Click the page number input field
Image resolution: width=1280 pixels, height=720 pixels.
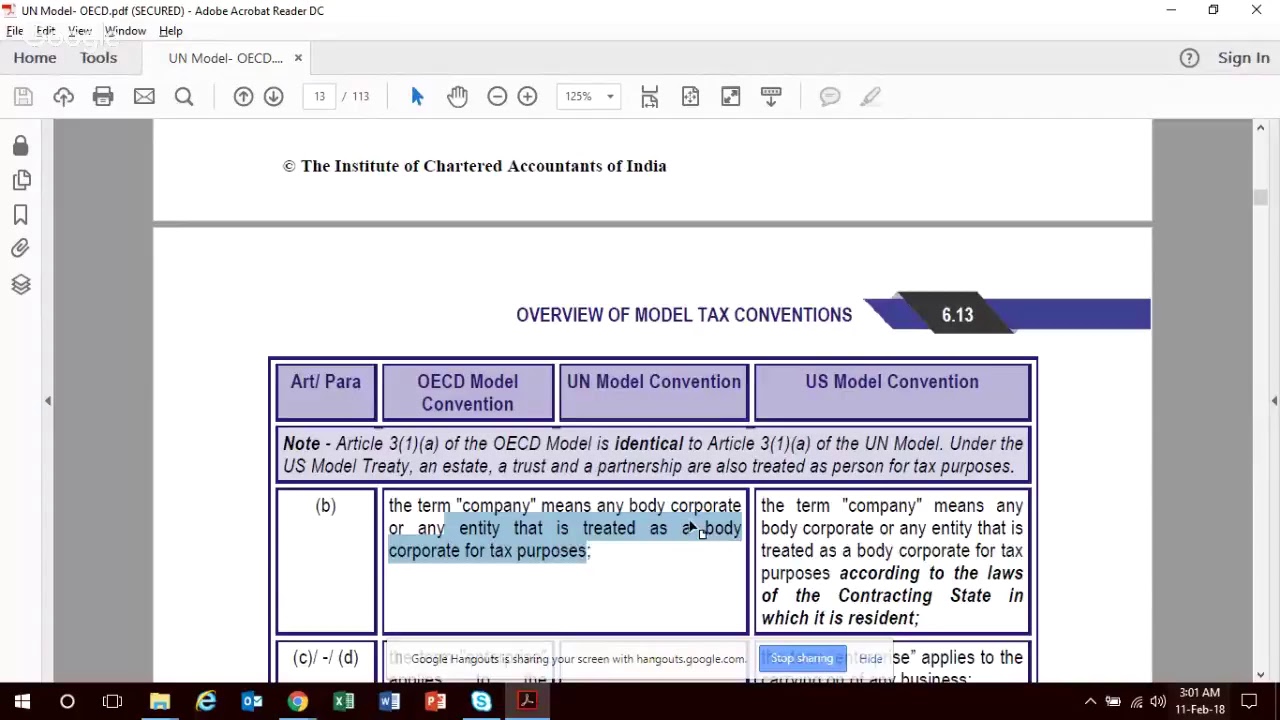tap(319, 96)
